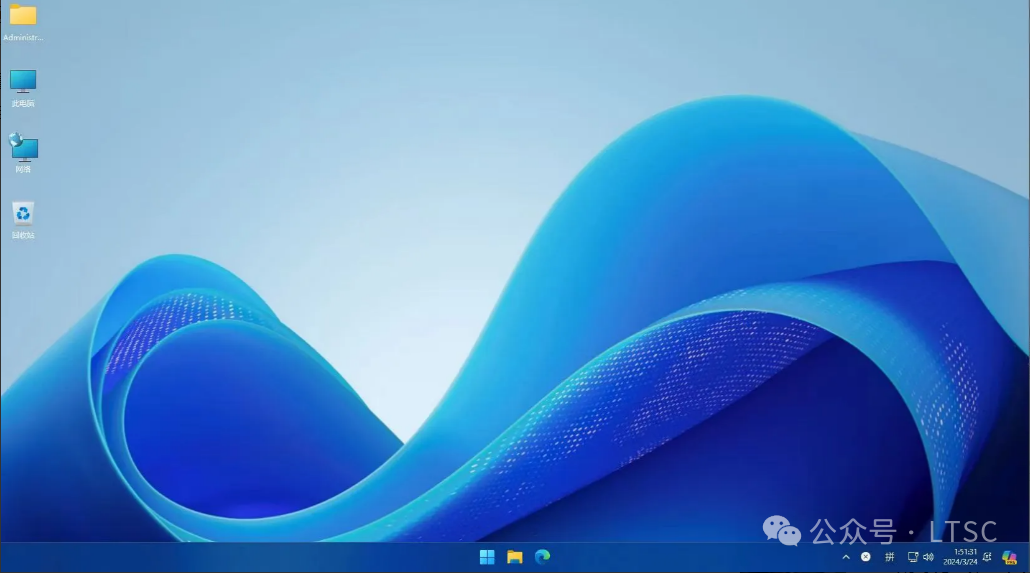This screenshot has height=573, width=1030.
Task: Click the white X tray icon
Action: (866, 557)
